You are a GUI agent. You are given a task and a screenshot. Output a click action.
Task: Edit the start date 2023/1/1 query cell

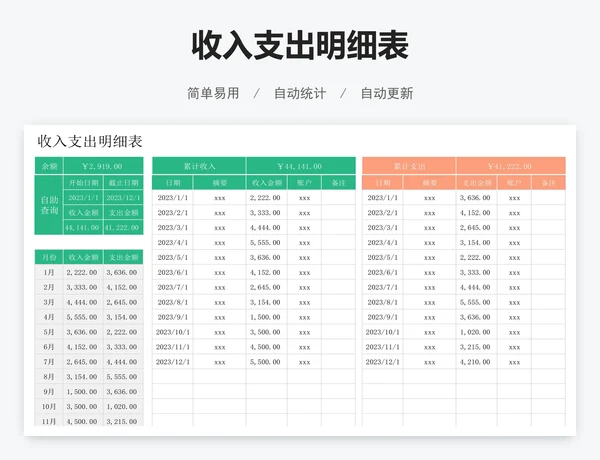pos(83,197)
